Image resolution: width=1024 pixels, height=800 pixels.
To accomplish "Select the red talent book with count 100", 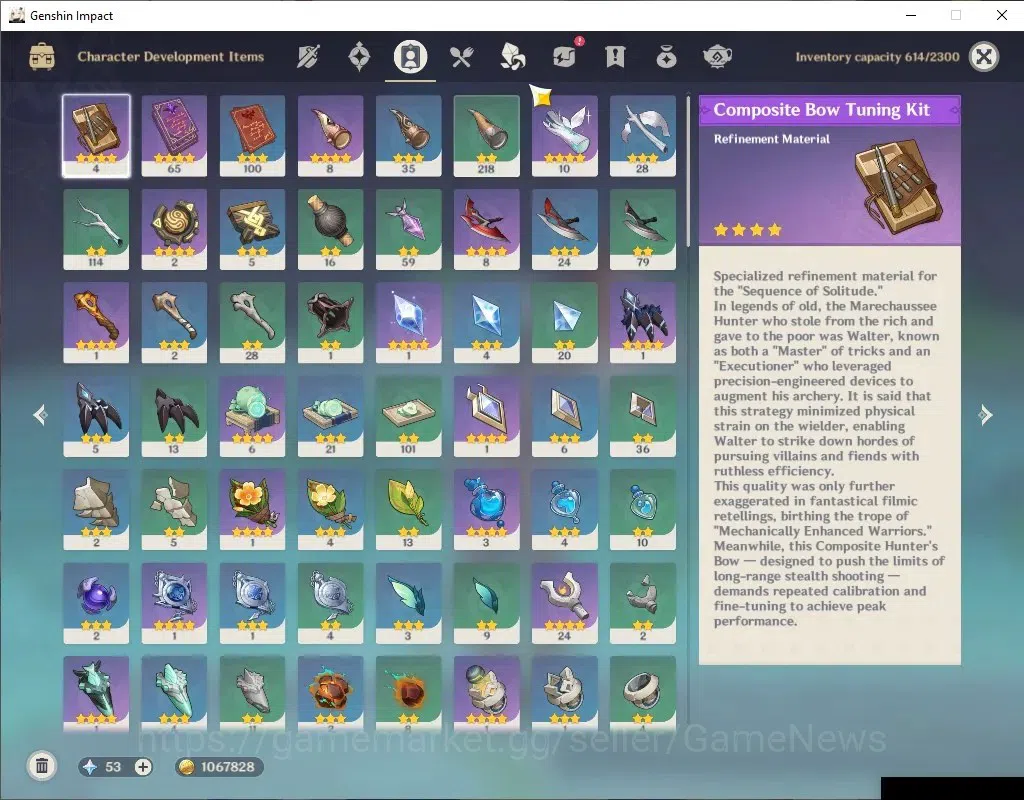I will click(252, 136).
